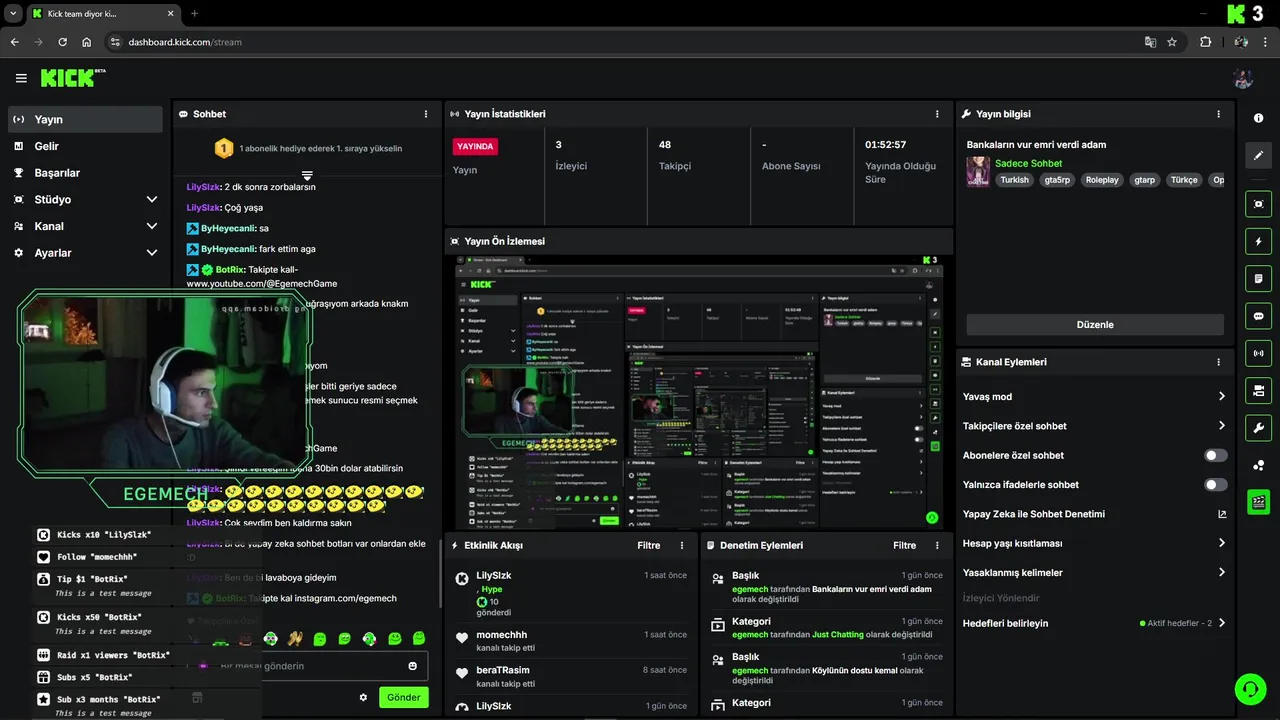
Task: Open Yayın bilgisi three-dot menu
Action: (1218, 114)
